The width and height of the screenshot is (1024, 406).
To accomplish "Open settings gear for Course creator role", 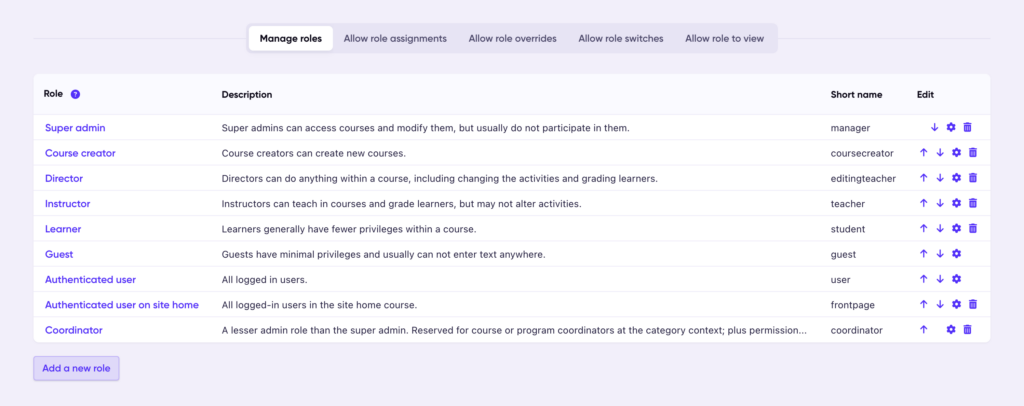I will click(x=956, y=153).
